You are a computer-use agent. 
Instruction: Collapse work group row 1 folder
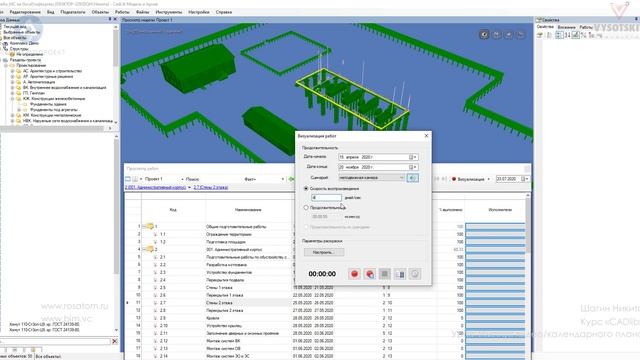(x=144, y=227)
